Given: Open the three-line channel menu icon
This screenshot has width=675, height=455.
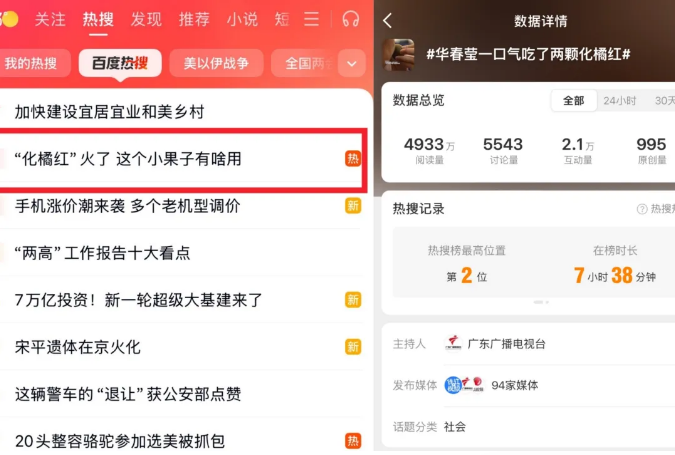Looking at the screenshot, I should click(311, 19).
